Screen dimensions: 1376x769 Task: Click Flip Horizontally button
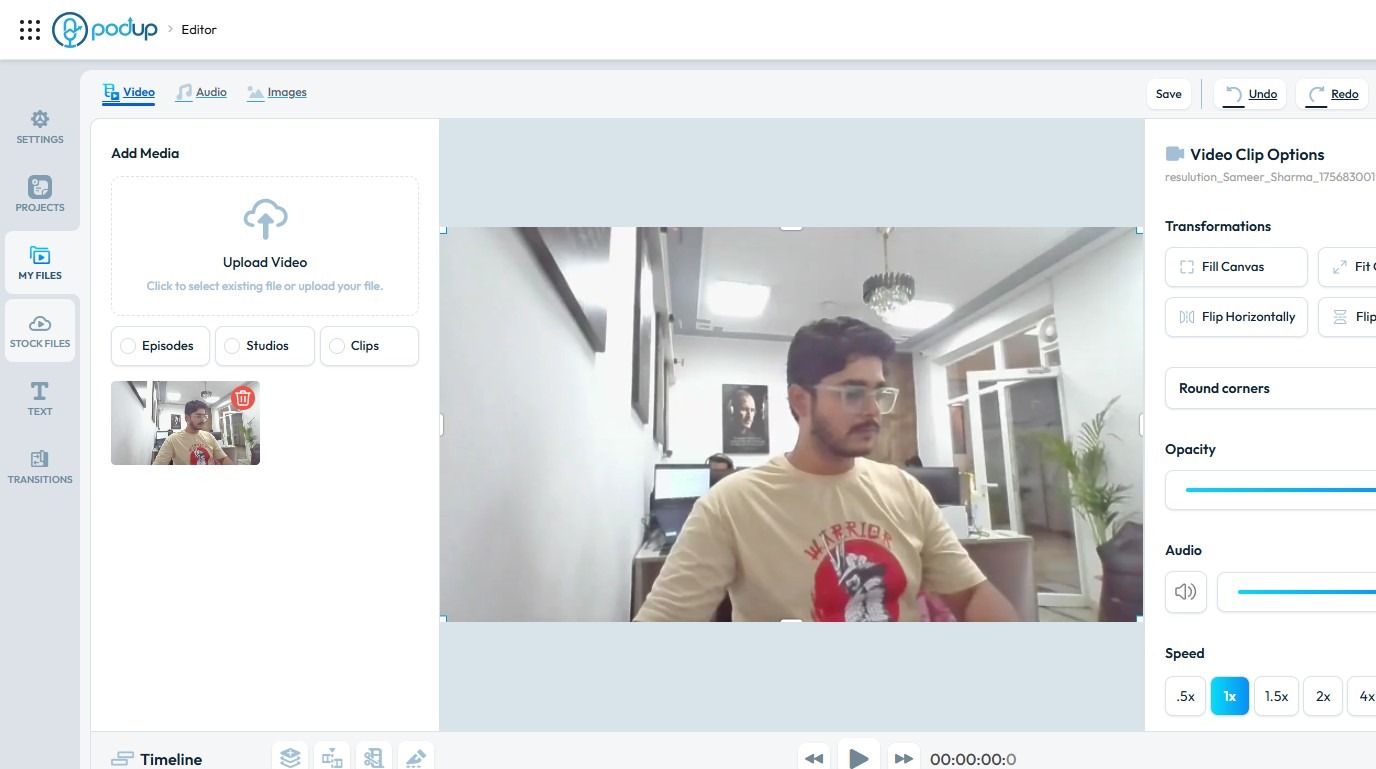[x=1236, y=317]
